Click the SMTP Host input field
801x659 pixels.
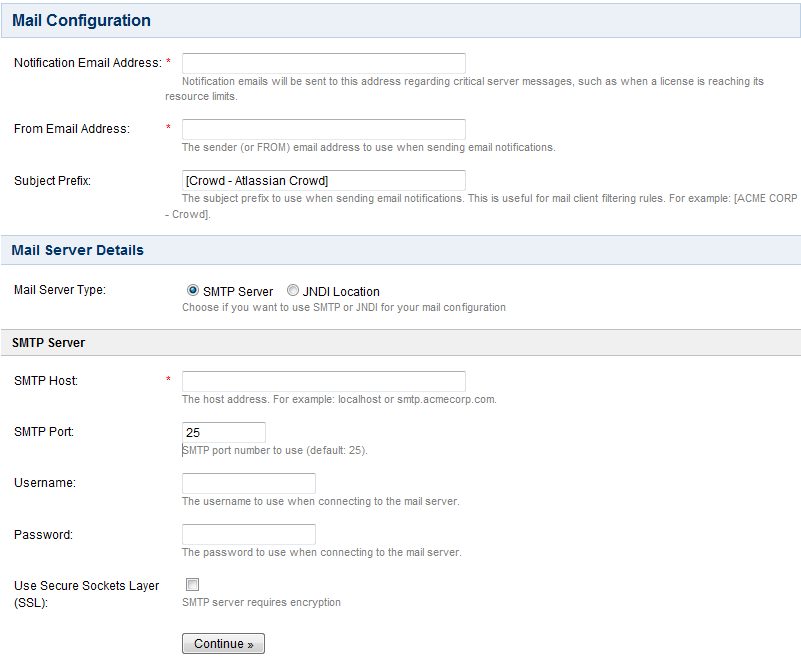[323, 381]
